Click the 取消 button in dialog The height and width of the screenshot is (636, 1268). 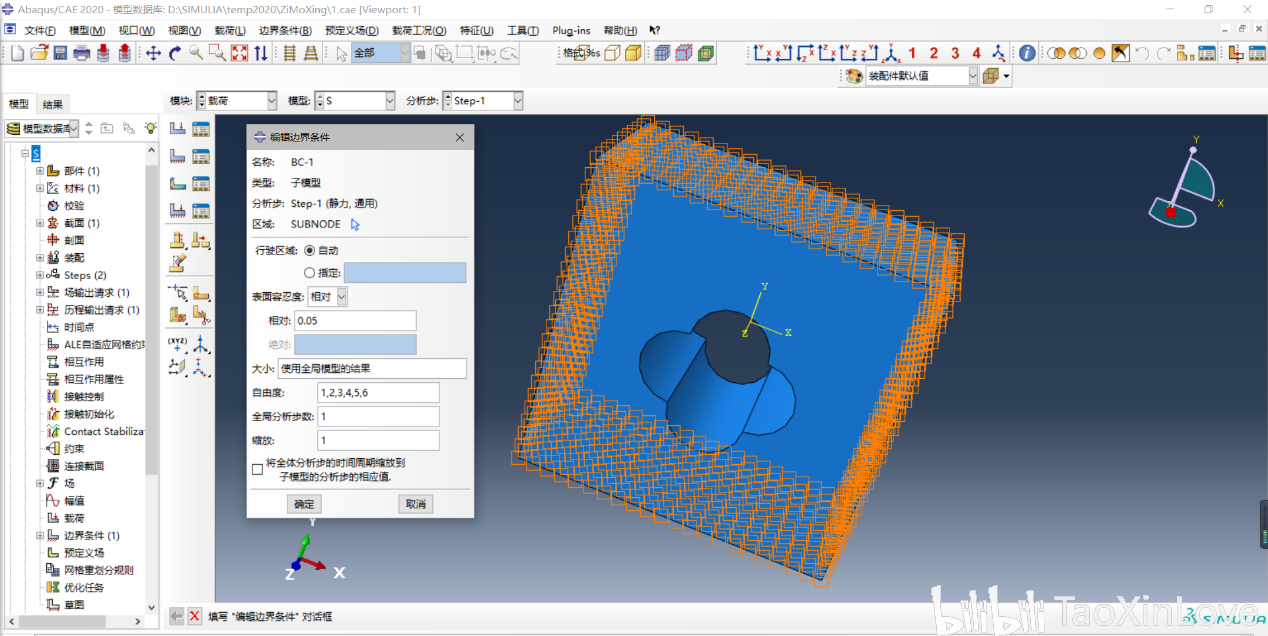(x=416, y=504)
